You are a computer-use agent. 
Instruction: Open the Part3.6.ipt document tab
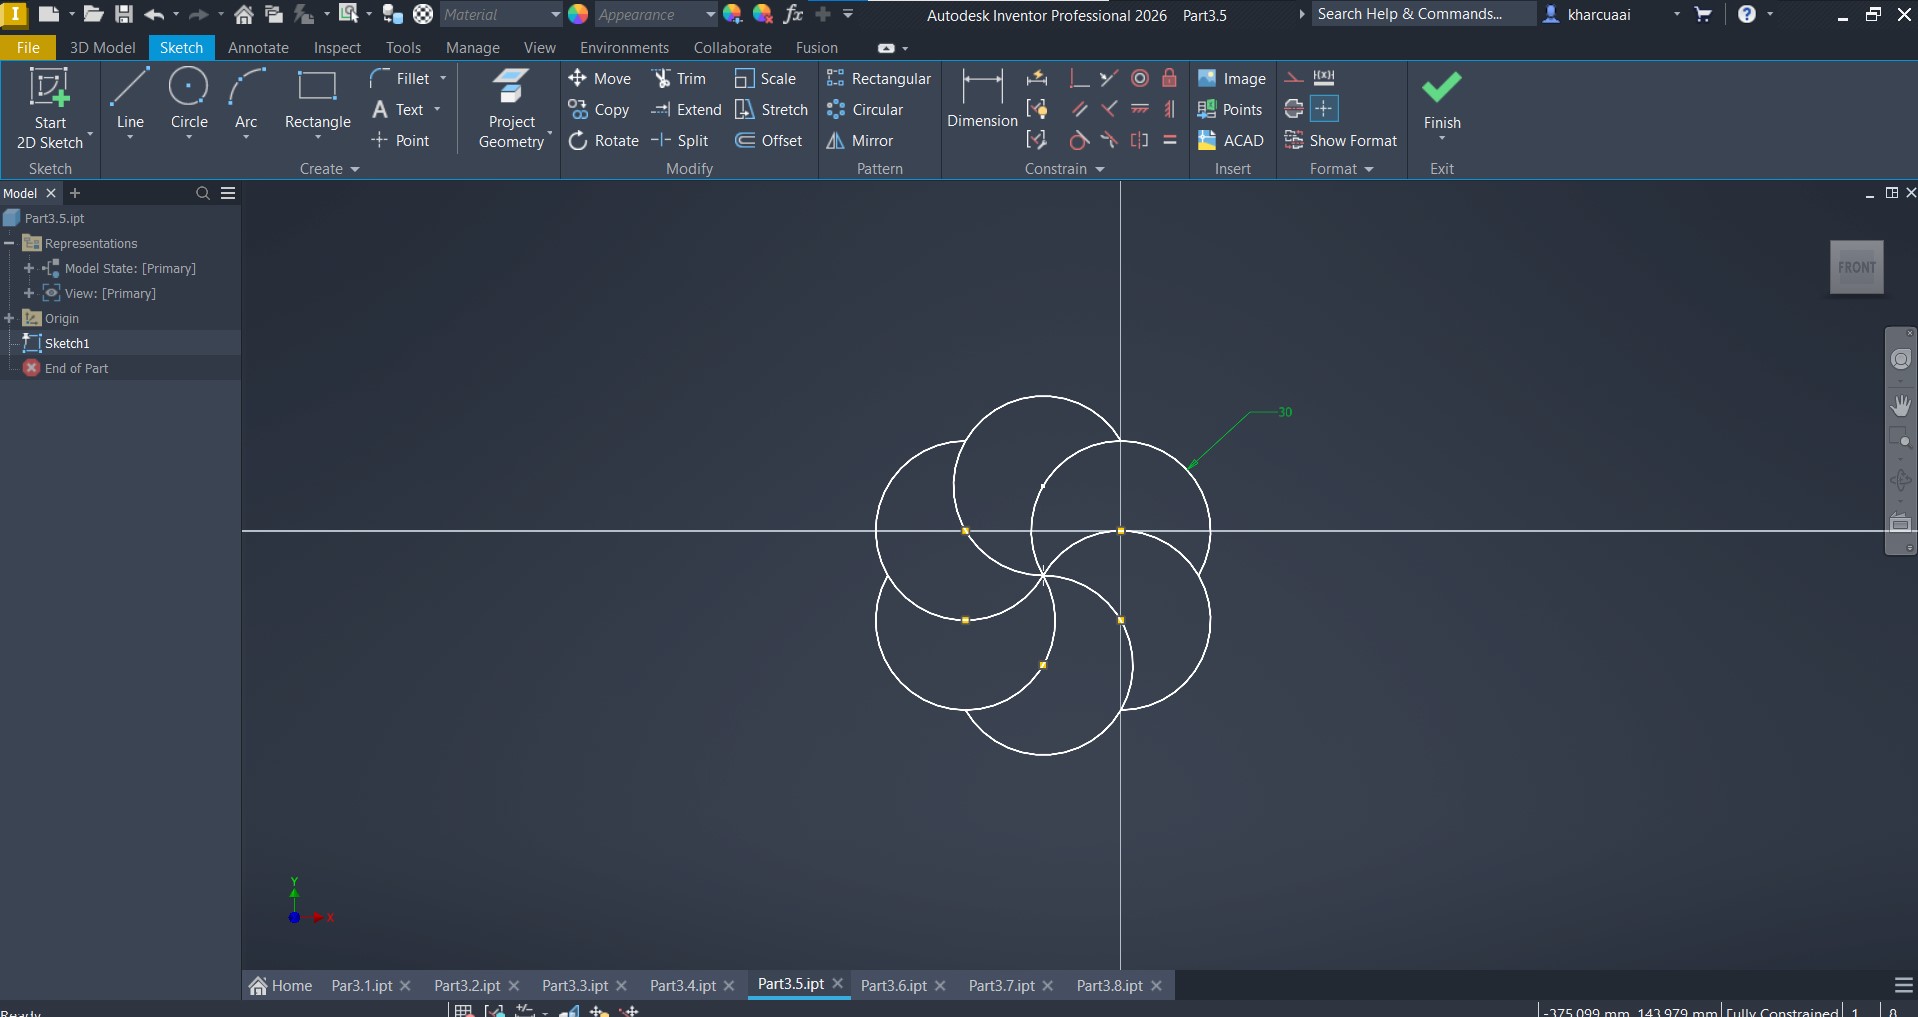click(893, 986)
